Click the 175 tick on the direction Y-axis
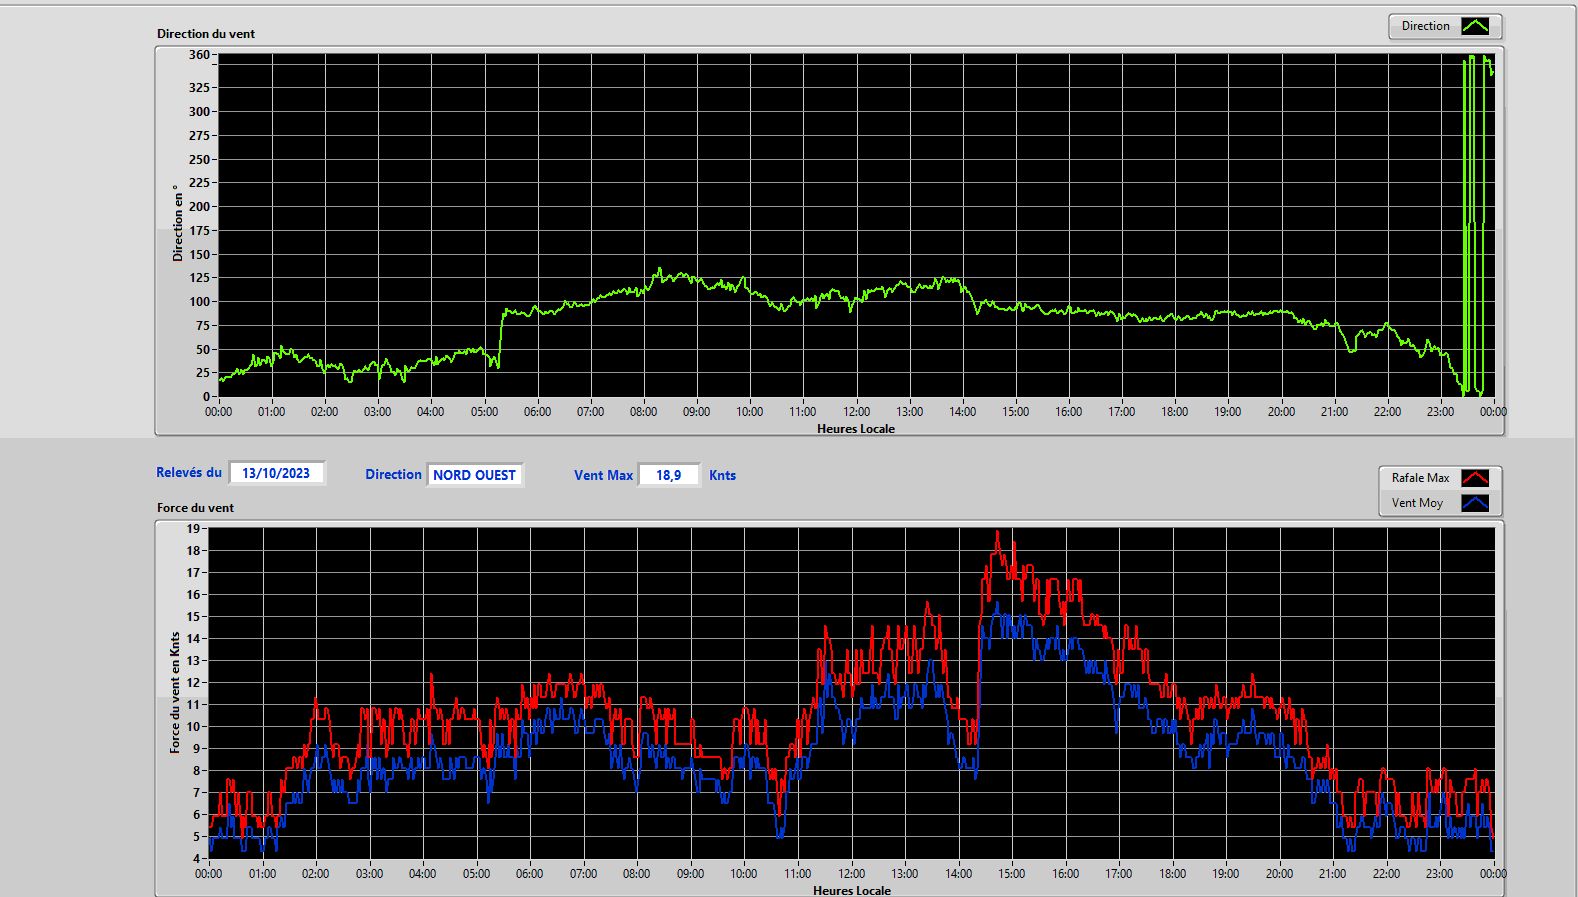1578x897 pixels. [x=199, y=230]
